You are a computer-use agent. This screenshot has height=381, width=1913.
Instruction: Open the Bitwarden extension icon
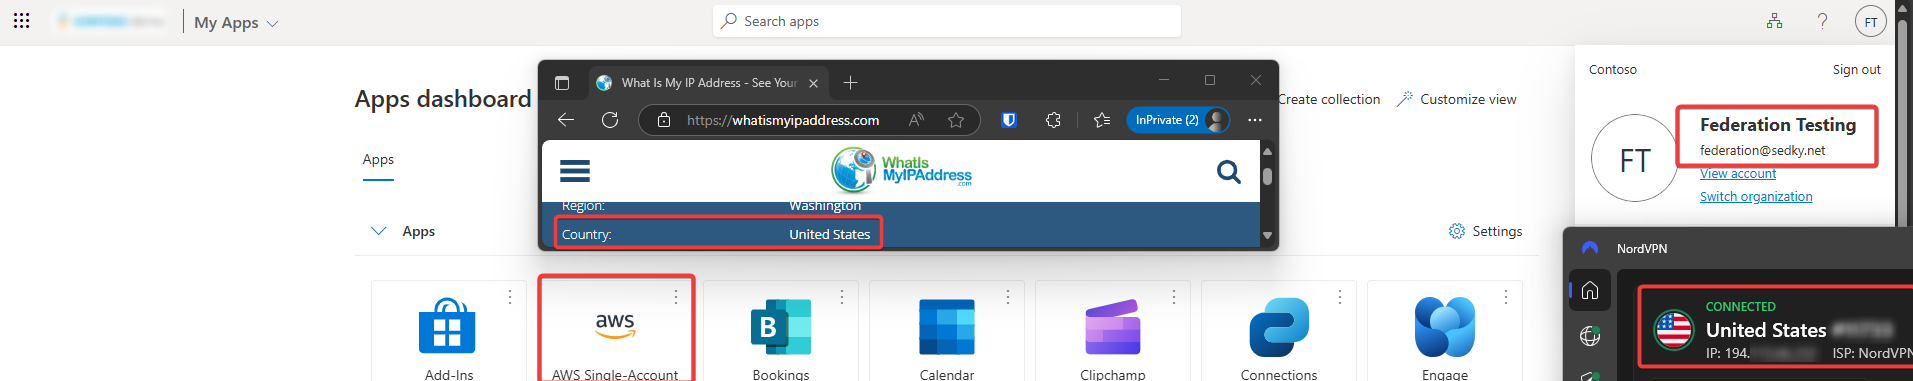pyautogui.click(x=1009, y=120)
